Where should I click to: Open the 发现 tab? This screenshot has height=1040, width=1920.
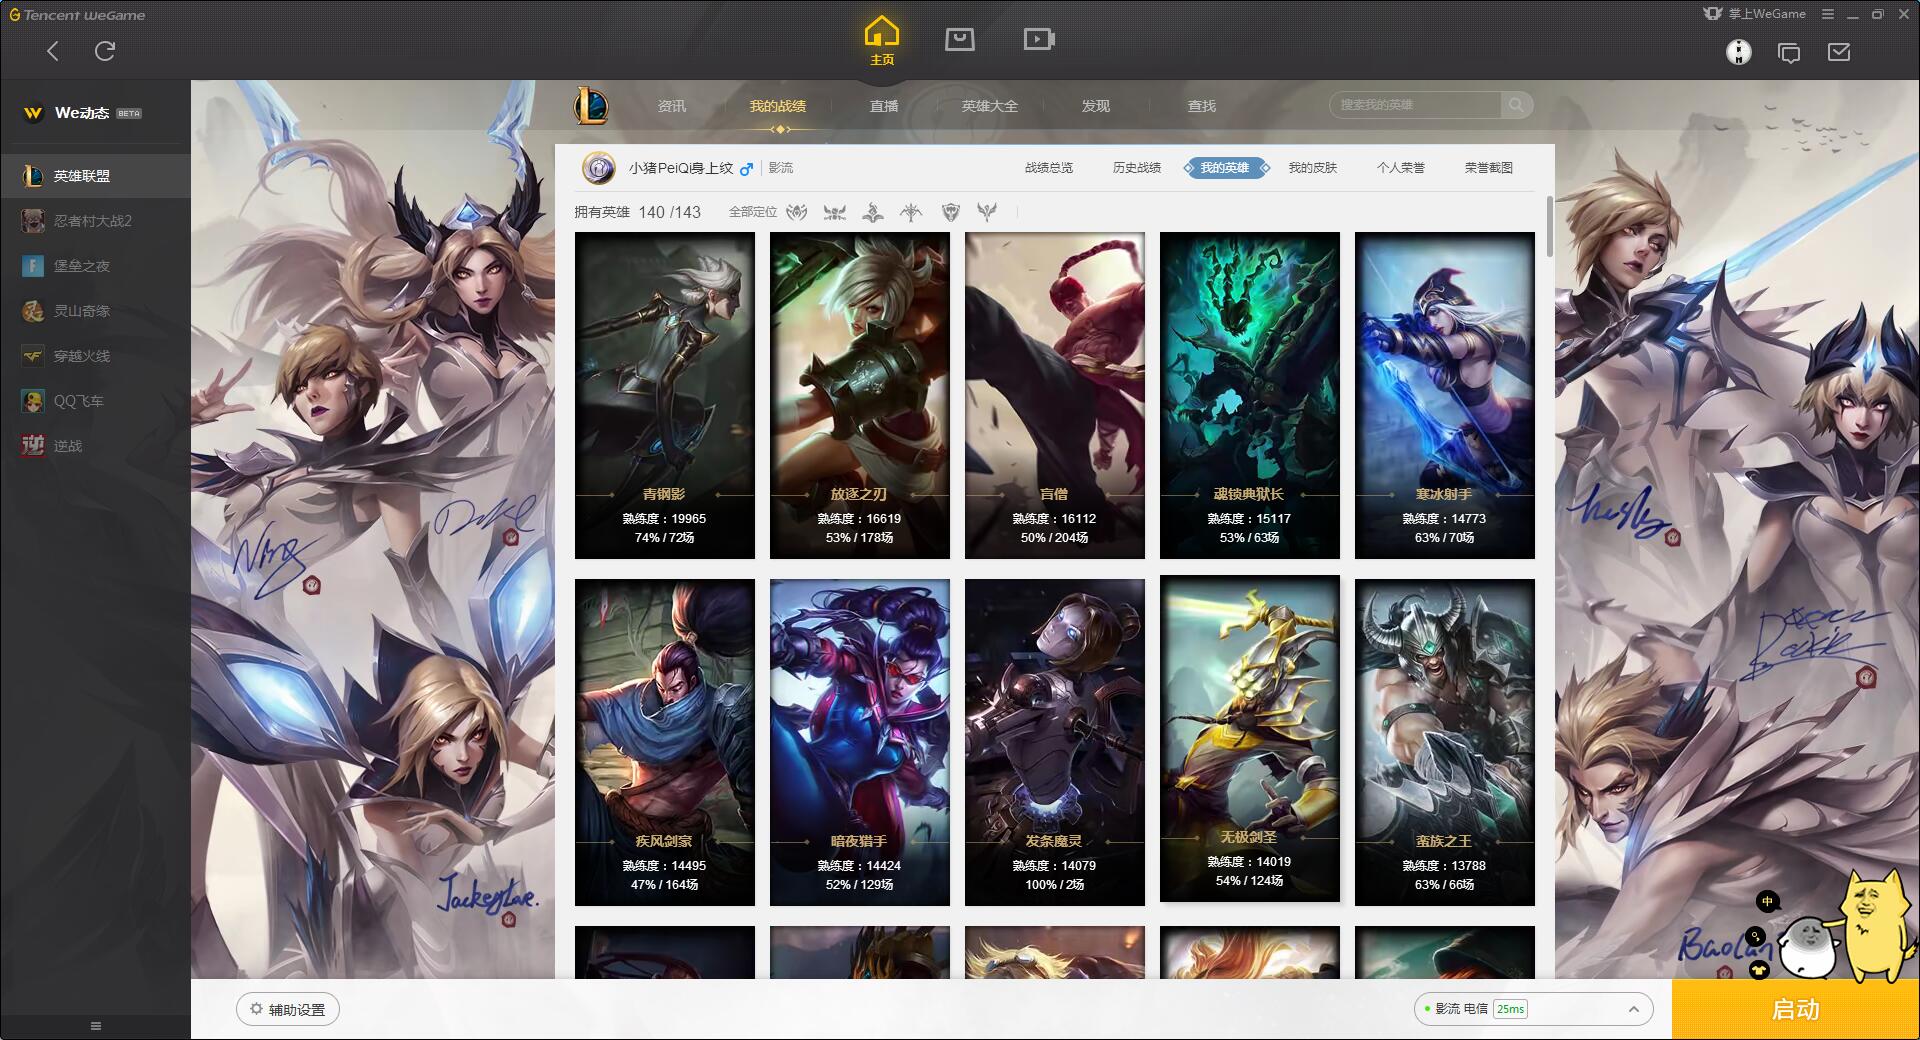[x=1096, y=106]
